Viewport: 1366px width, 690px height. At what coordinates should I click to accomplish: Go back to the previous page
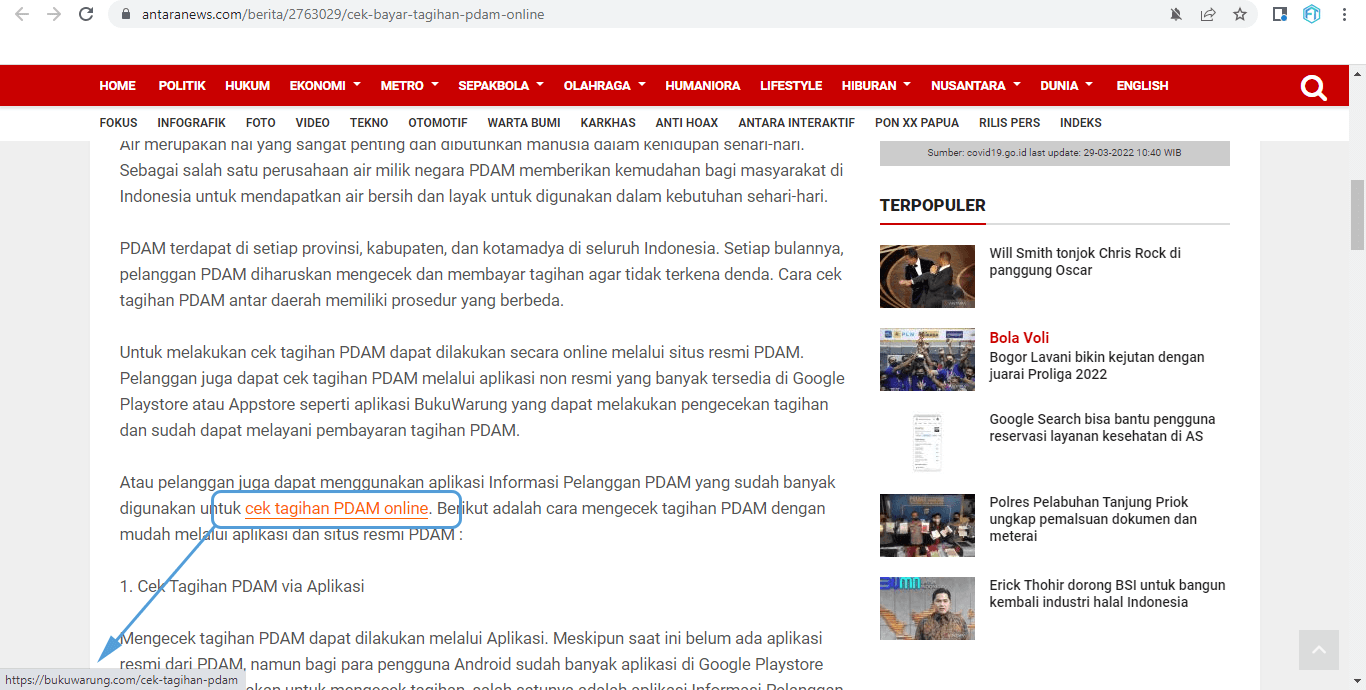(x=22, y=14)
